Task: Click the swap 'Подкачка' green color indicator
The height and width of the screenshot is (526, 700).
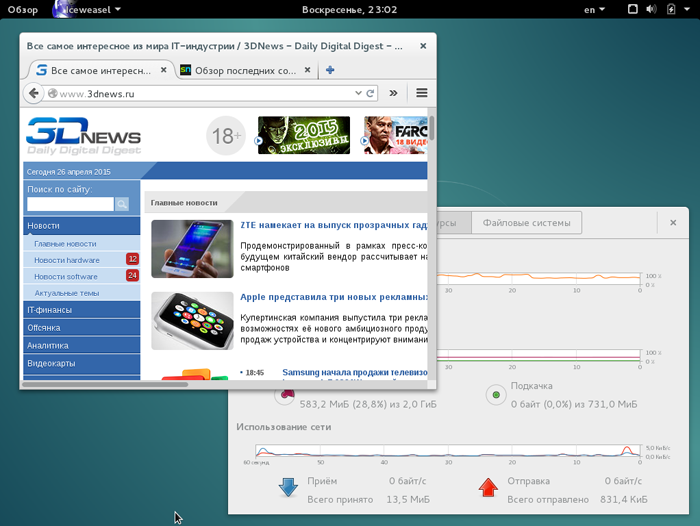Action: click(x=496, y=395)
